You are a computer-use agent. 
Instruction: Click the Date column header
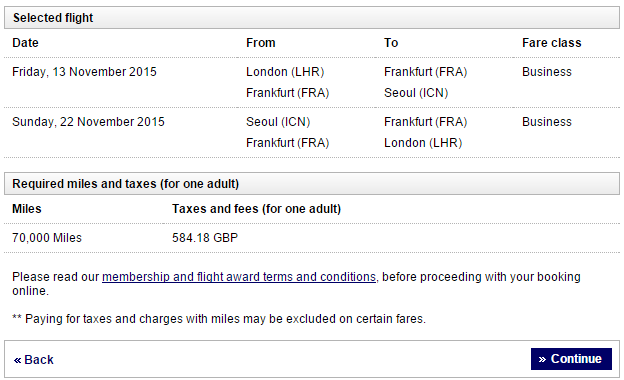[25, 43]
